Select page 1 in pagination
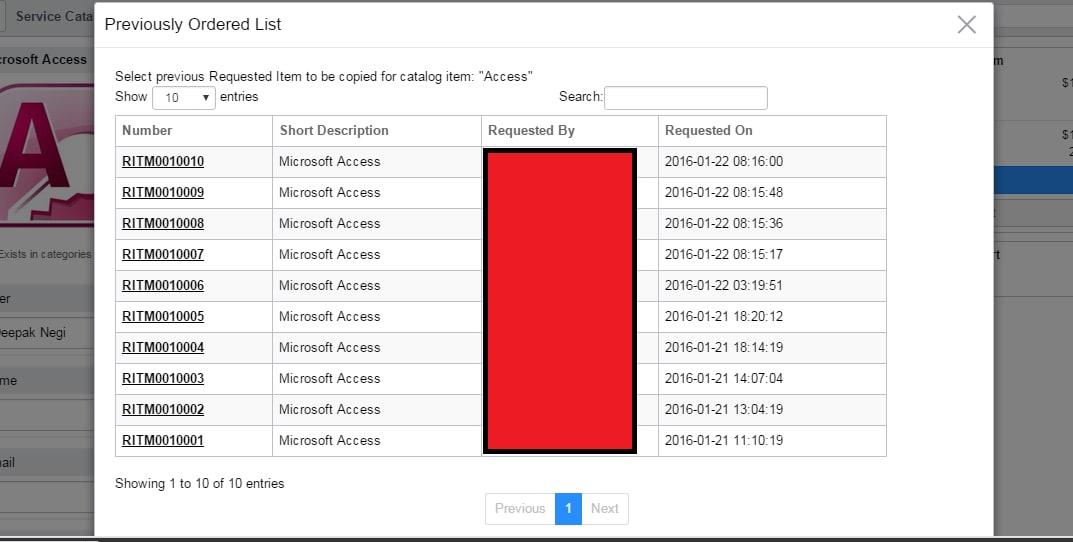This screenshot has width=1073, height=542. pyautogui.click(x=568, y=508)
